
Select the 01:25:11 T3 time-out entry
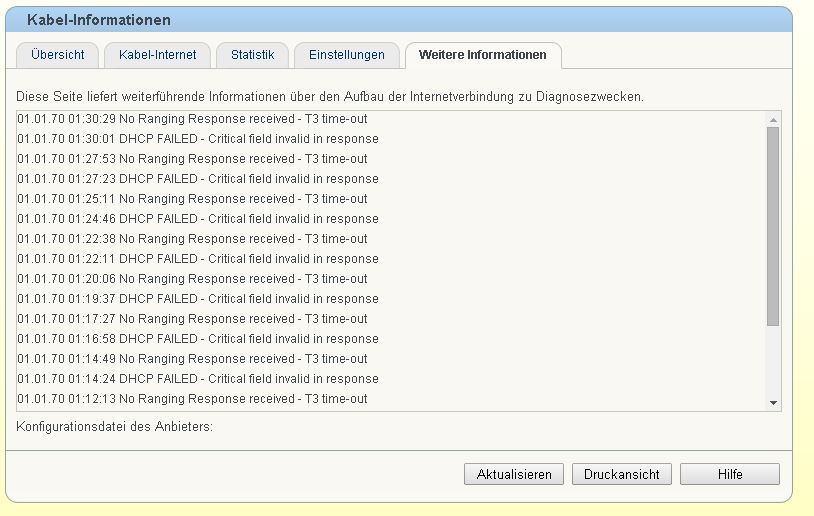[x=192, y=199]
